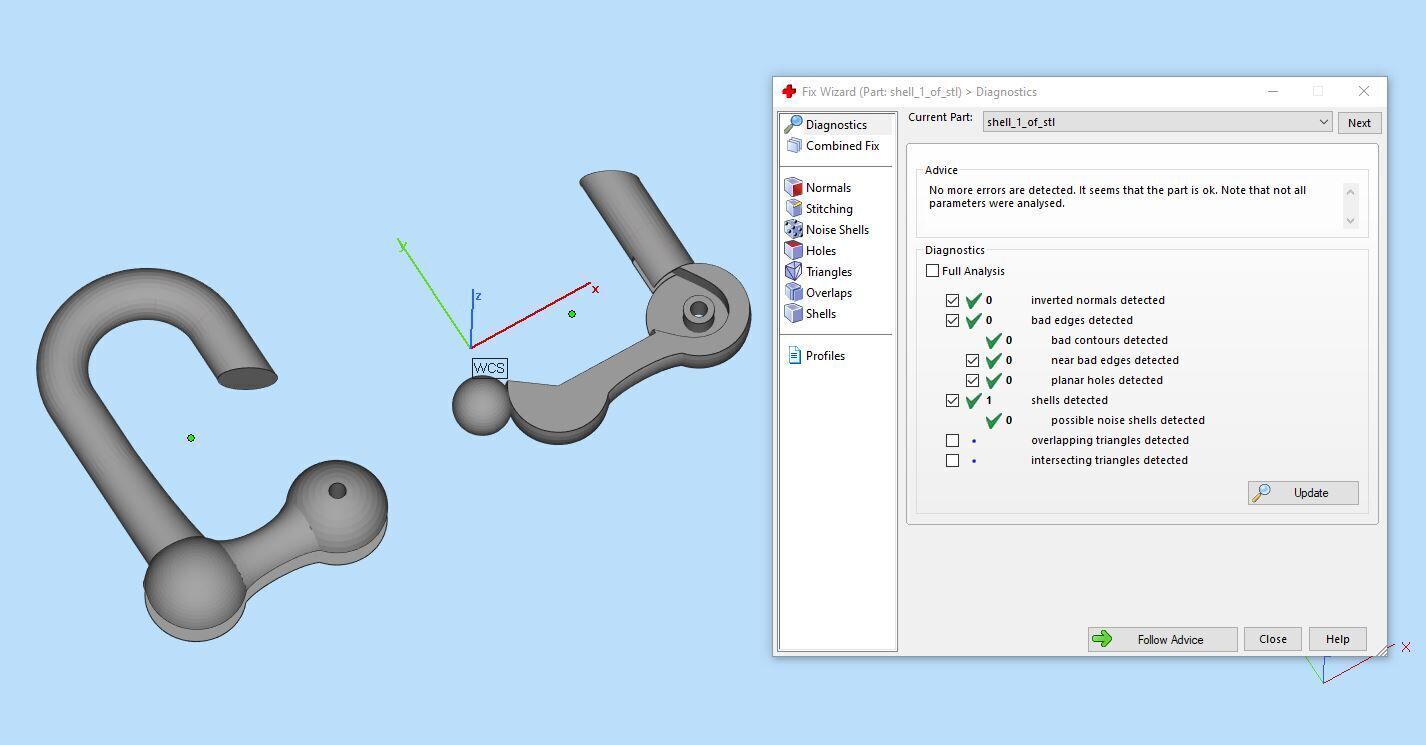Click the 'inverted normals detected' label

(x=1097, y=300)
